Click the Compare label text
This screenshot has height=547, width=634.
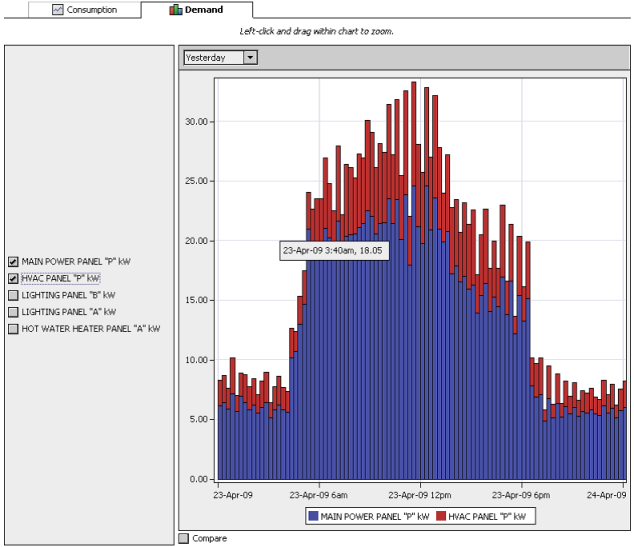(209, 538)
